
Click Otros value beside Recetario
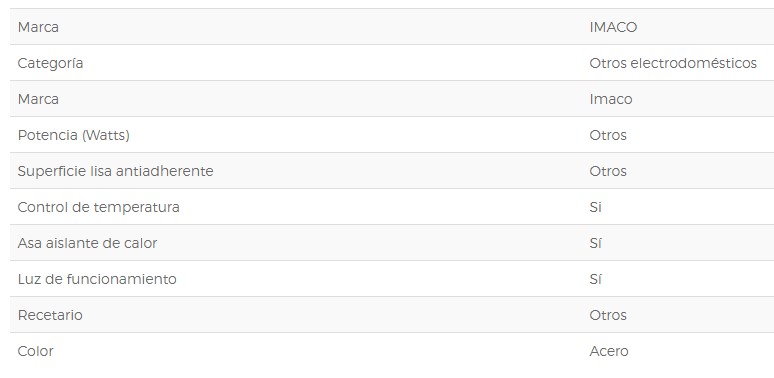(608, 315)
